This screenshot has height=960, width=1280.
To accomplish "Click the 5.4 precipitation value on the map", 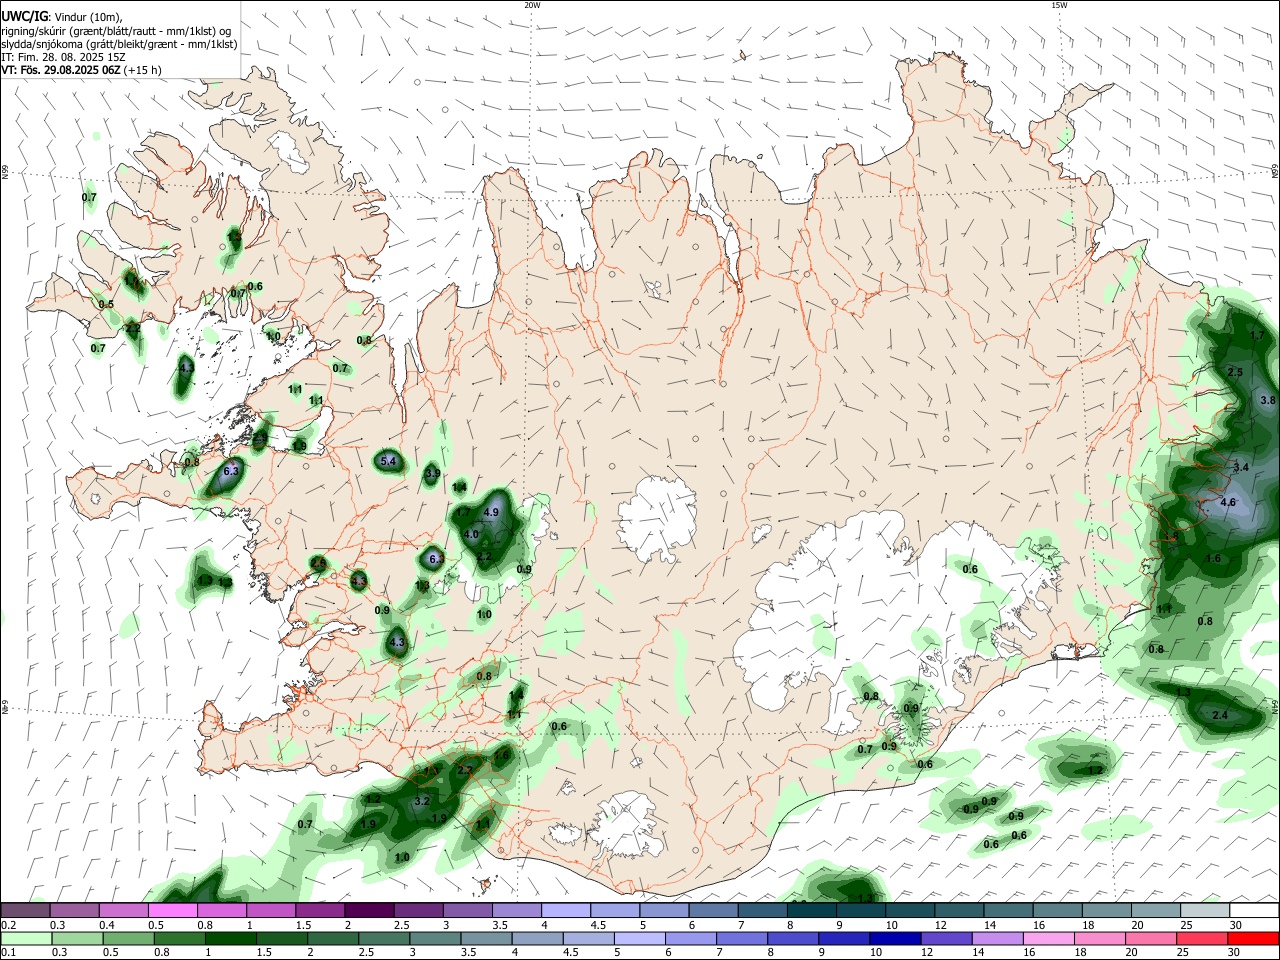I will (390, 461).
